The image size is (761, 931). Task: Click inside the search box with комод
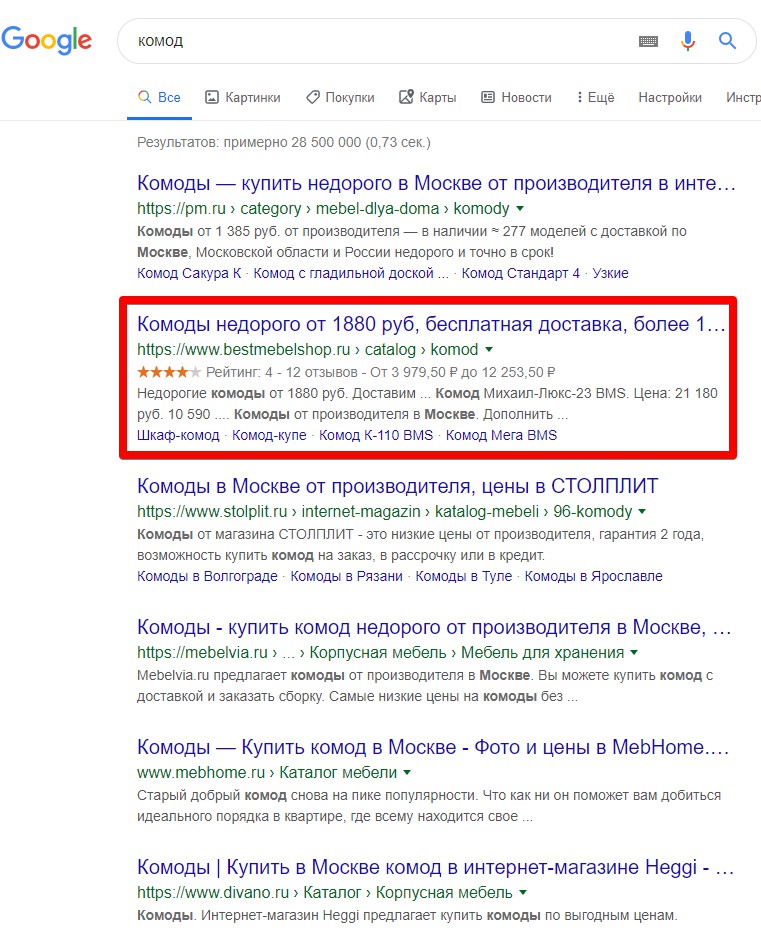380,41
